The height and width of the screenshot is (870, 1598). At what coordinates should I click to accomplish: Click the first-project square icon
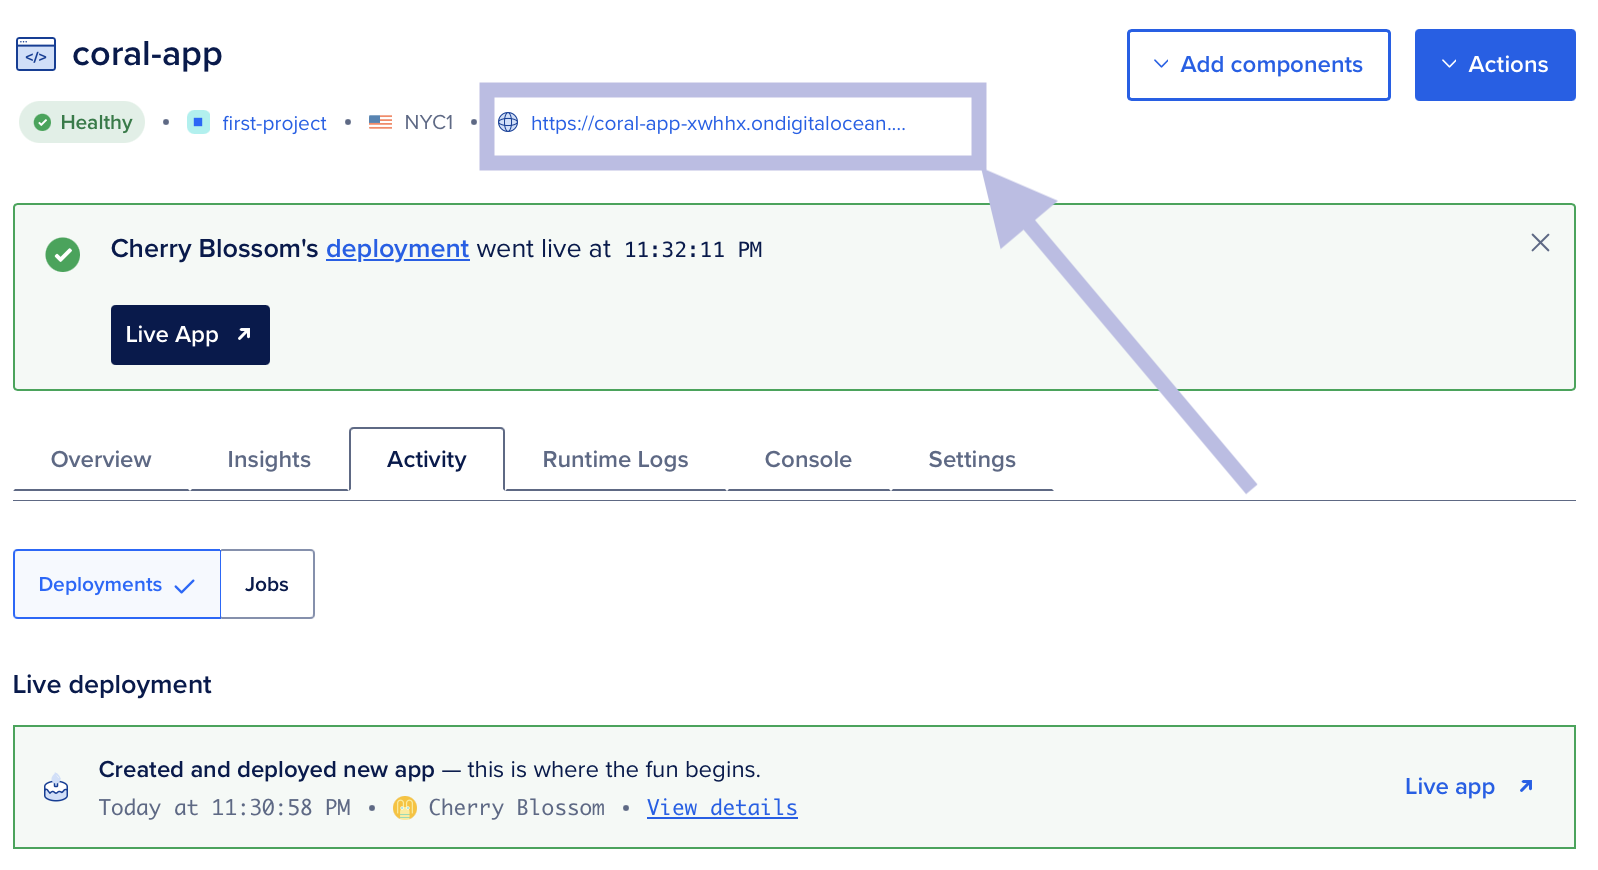click(199, 122)
